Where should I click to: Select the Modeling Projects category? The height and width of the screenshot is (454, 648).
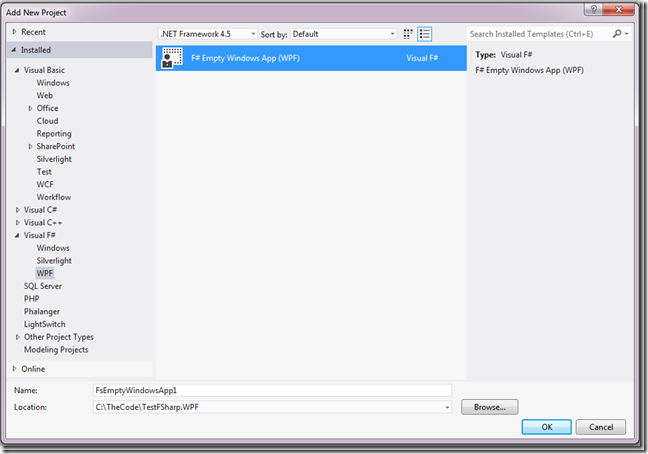point(56,350)
